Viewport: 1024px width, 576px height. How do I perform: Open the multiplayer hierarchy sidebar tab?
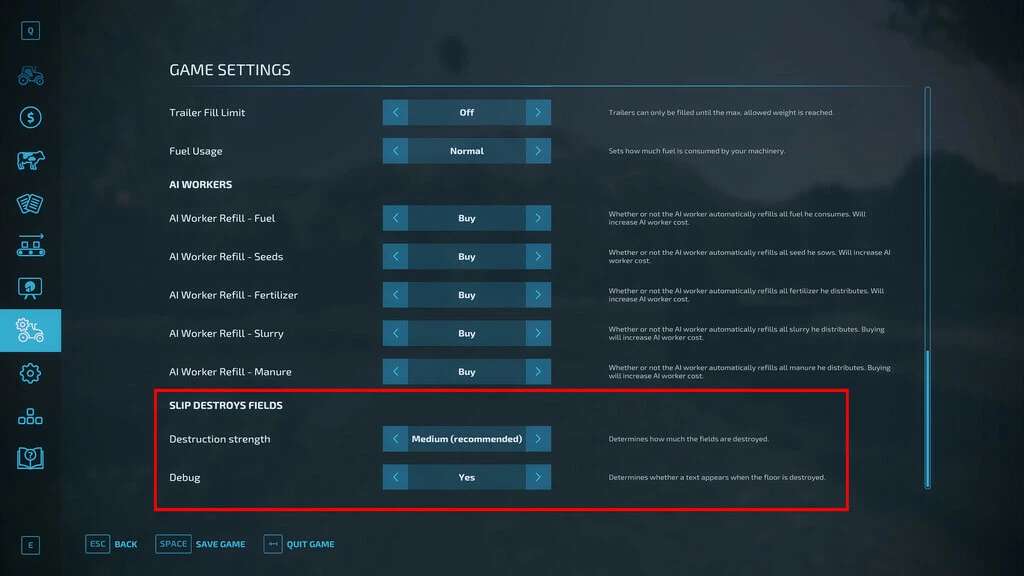point(30,416)
